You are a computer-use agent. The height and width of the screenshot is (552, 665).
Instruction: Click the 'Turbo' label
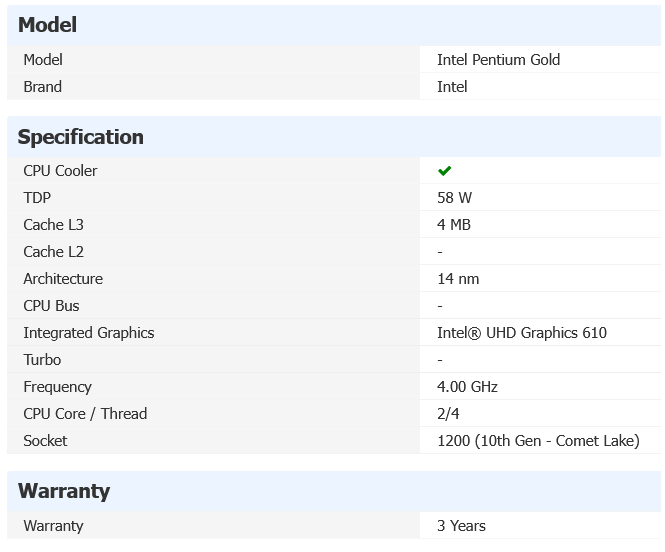click(42, 360)
